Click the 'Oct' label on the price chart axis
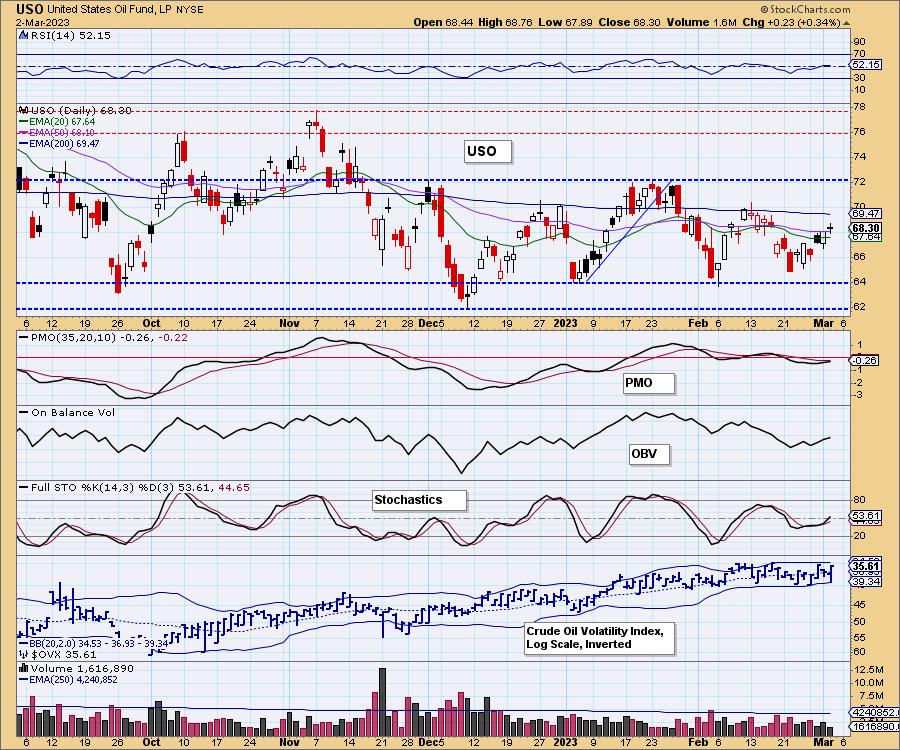Viewport: 900px width, 750px height. 151,323
